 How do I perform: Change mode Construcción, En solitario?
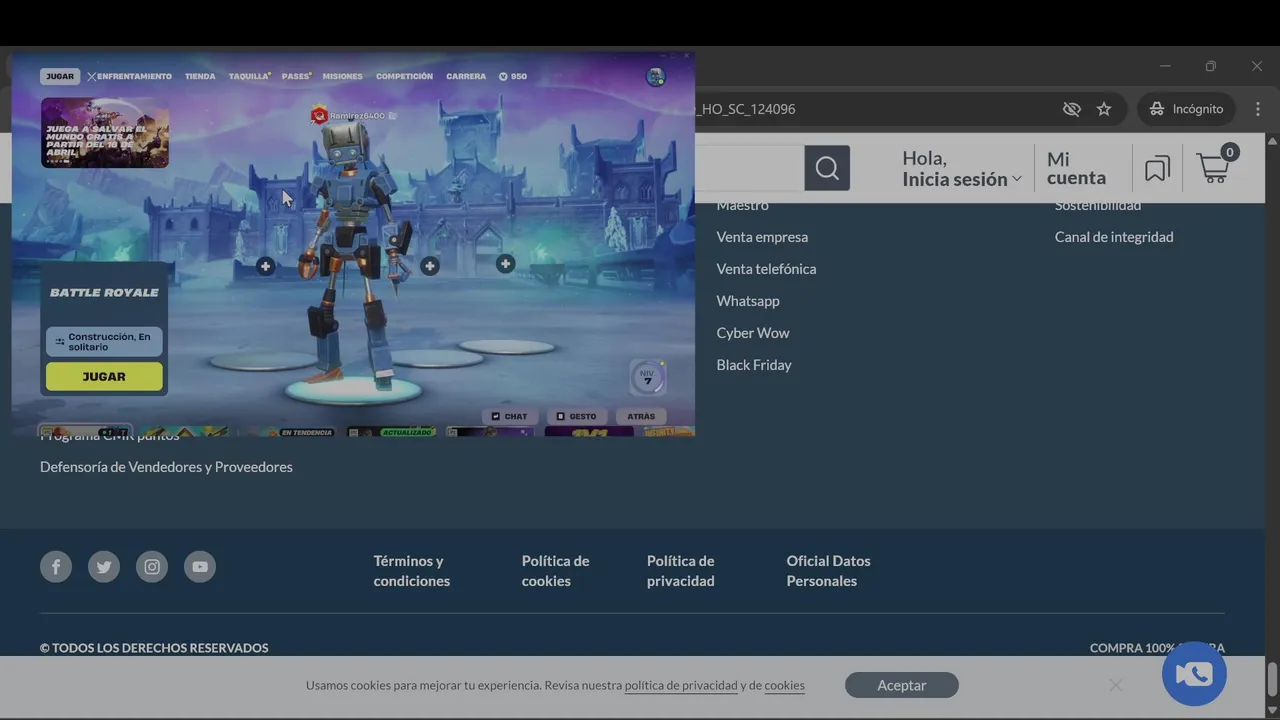pos(104,342)
